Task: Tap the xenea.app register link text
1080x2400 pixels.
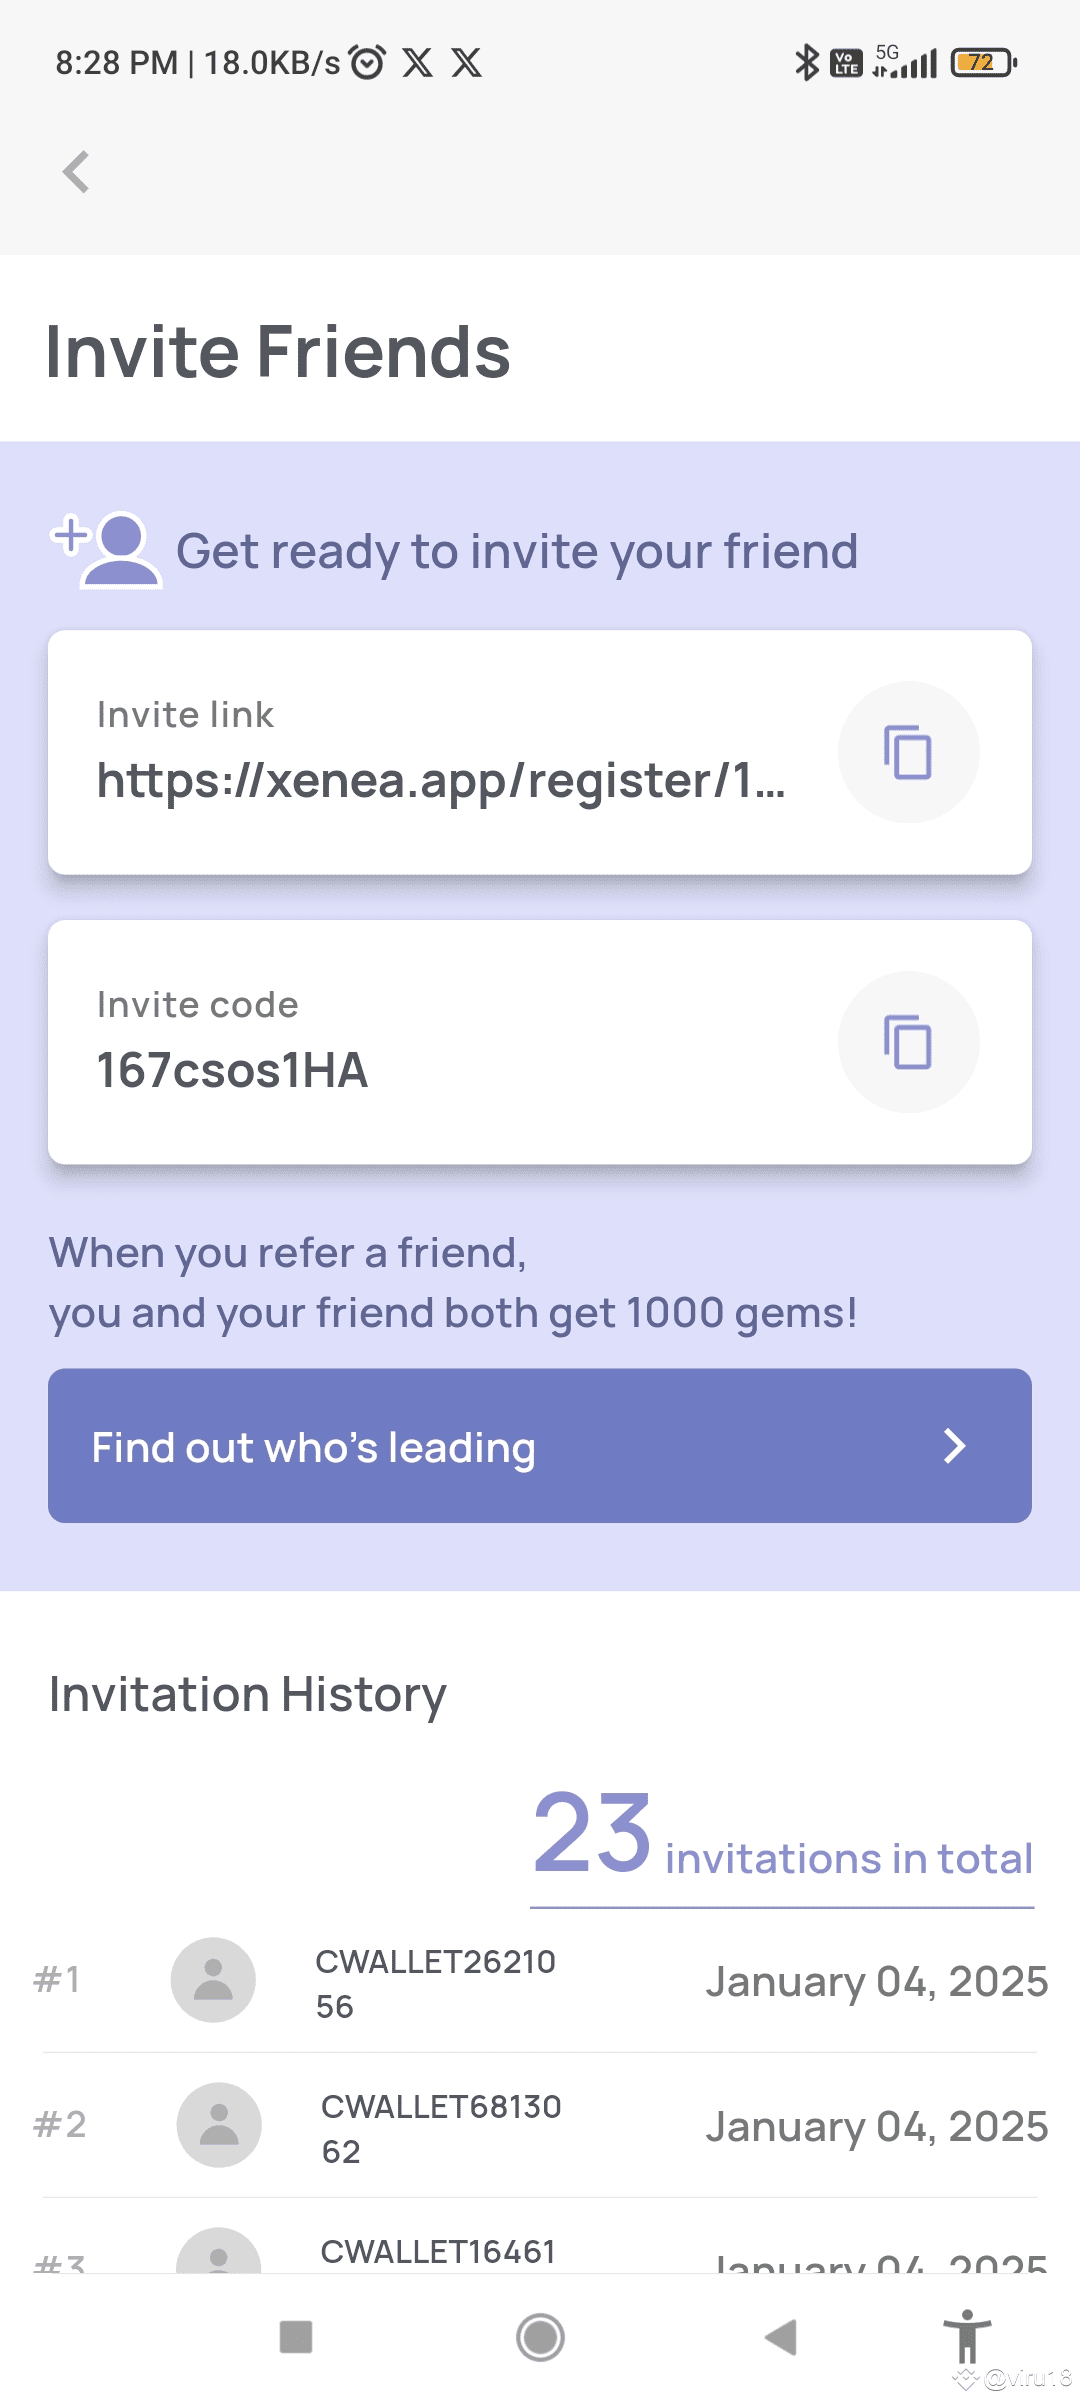Action: tap(440, 780)
